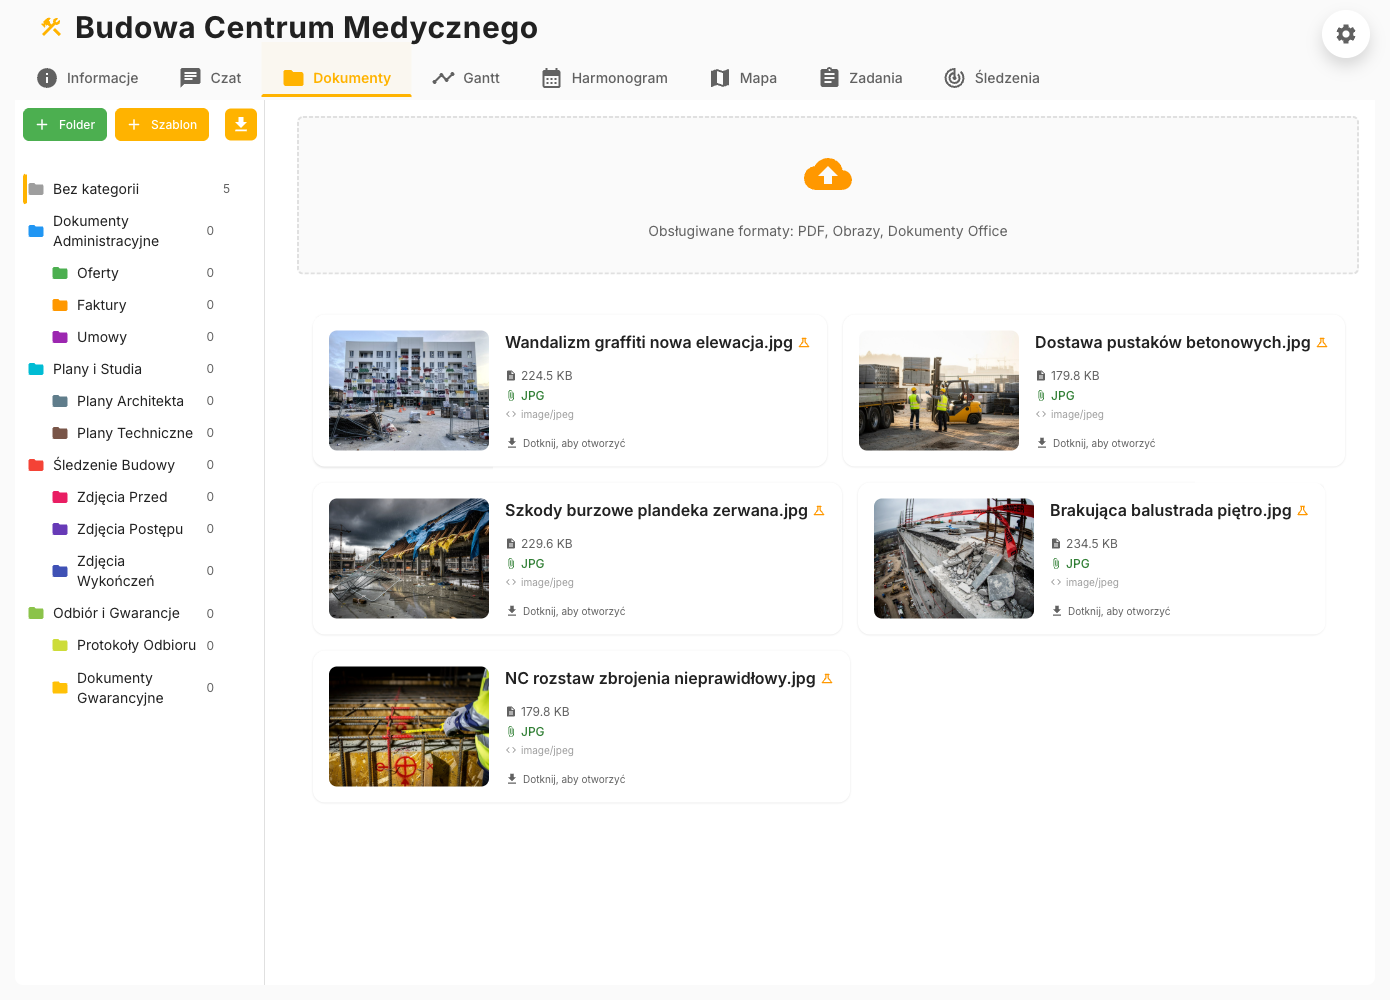The width and height of the screenshot is (1390, 1000).
Task: Switch to the Gantt tab
Action: tap(466, 78)
